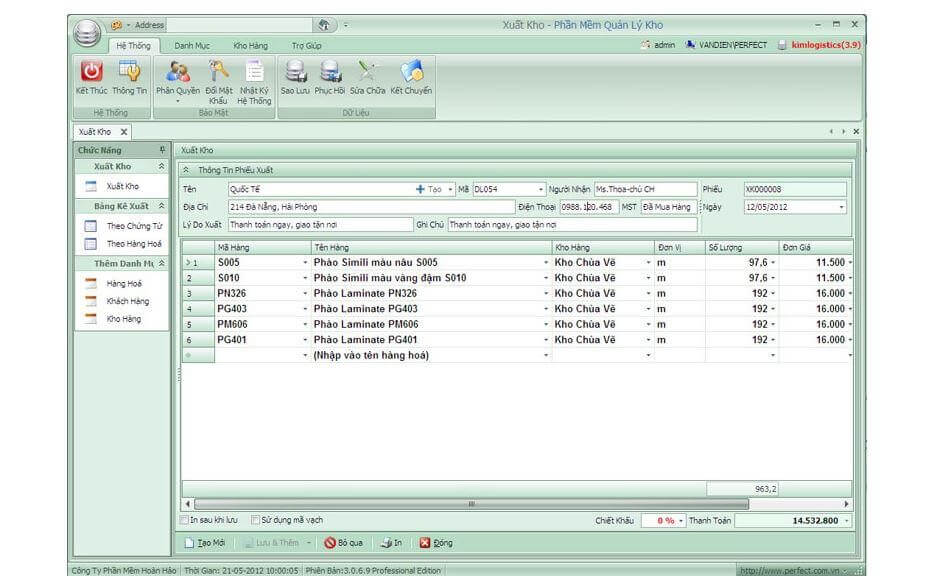
Task: Click the Kết Chuyển icon
Action: point(411,72)
